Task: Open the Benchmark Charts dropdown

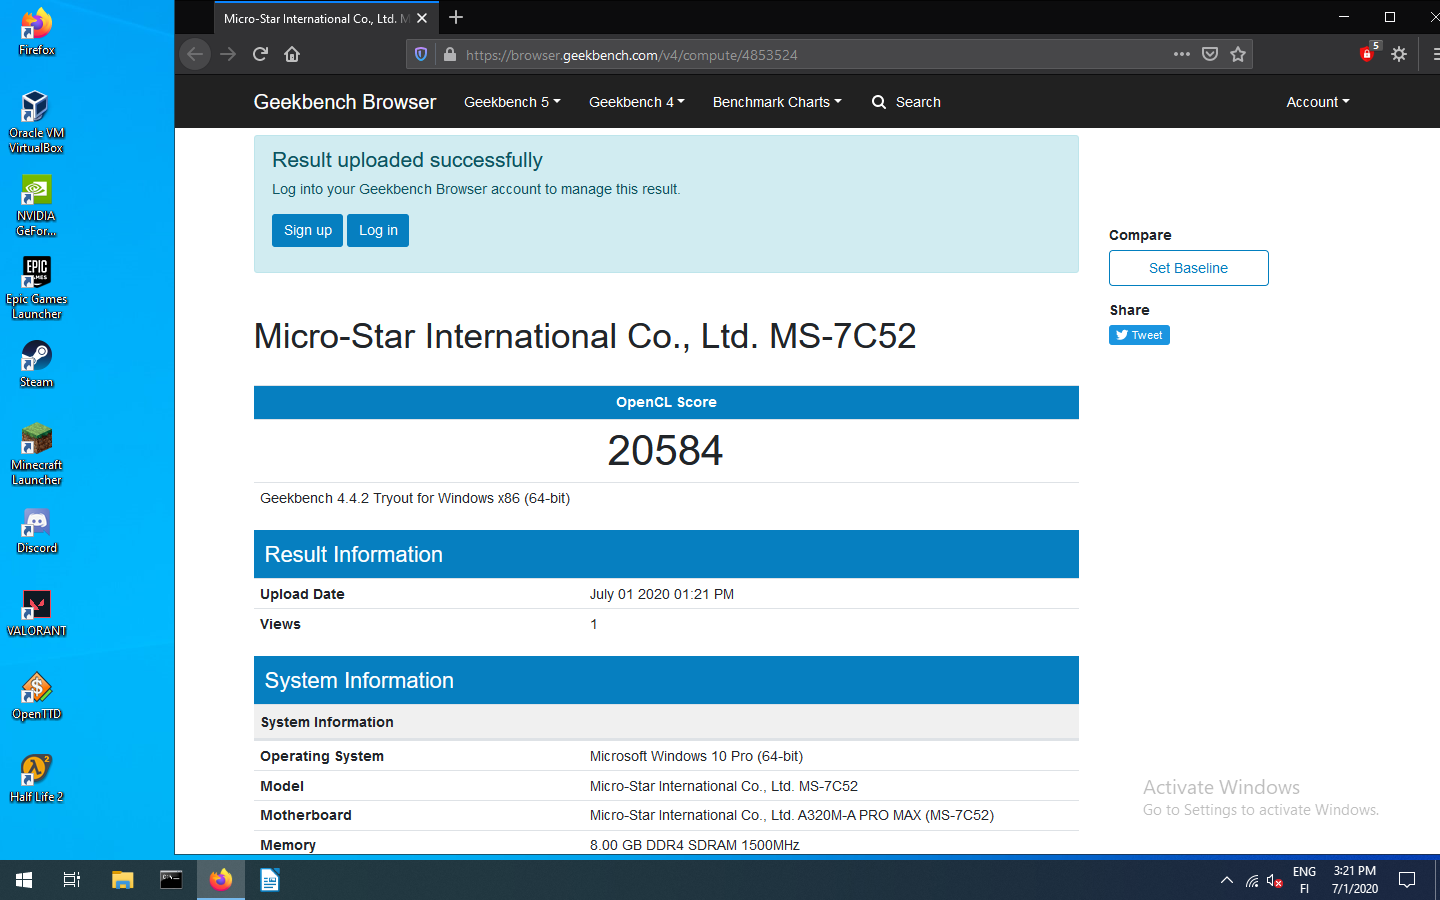Action: coord(777,102)
